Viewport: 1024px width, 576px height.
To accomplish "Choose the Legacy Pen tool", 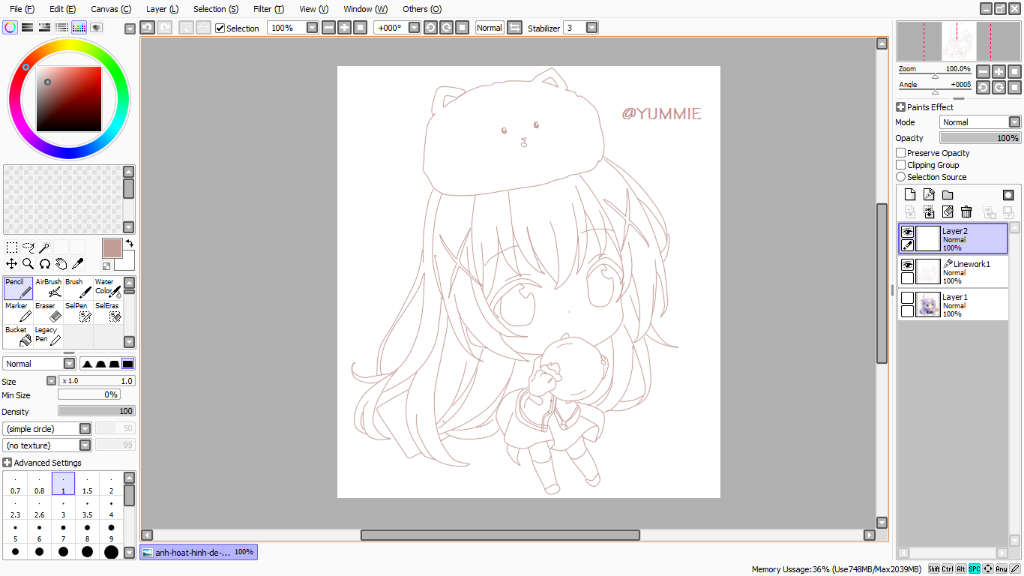I will 48,336.
